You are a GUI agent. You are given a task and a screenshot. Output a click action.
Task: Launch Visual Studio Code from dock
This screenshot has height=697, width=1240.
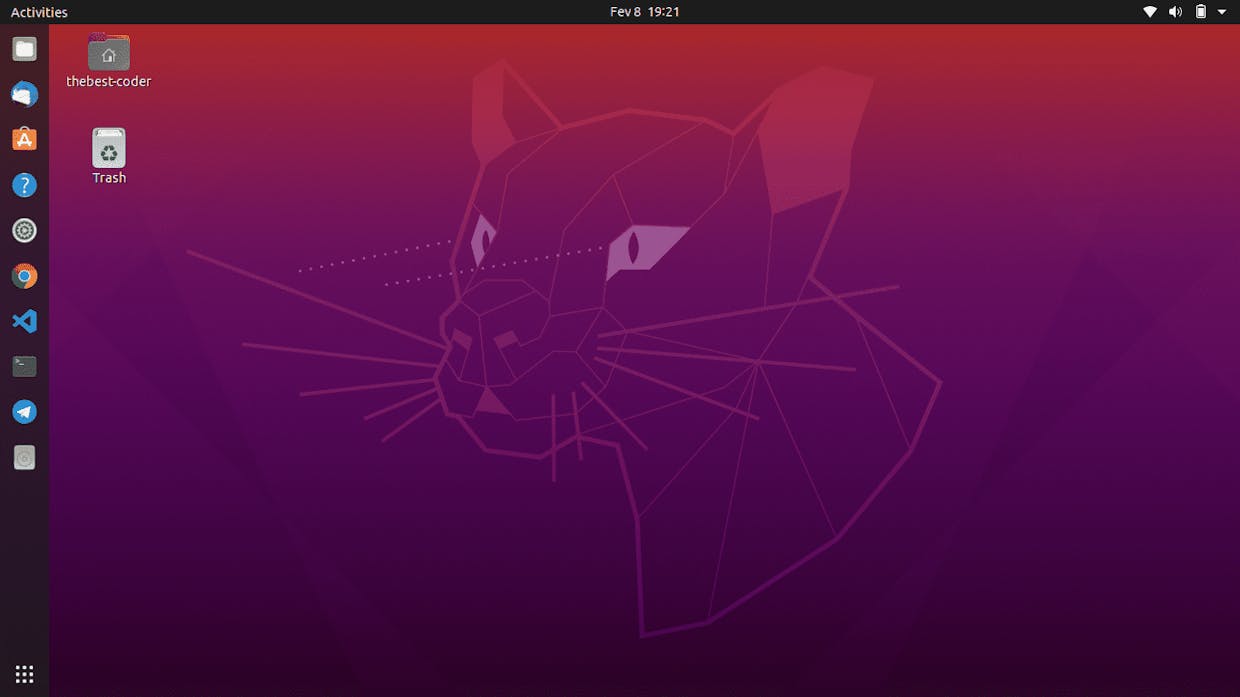[24, 321]
